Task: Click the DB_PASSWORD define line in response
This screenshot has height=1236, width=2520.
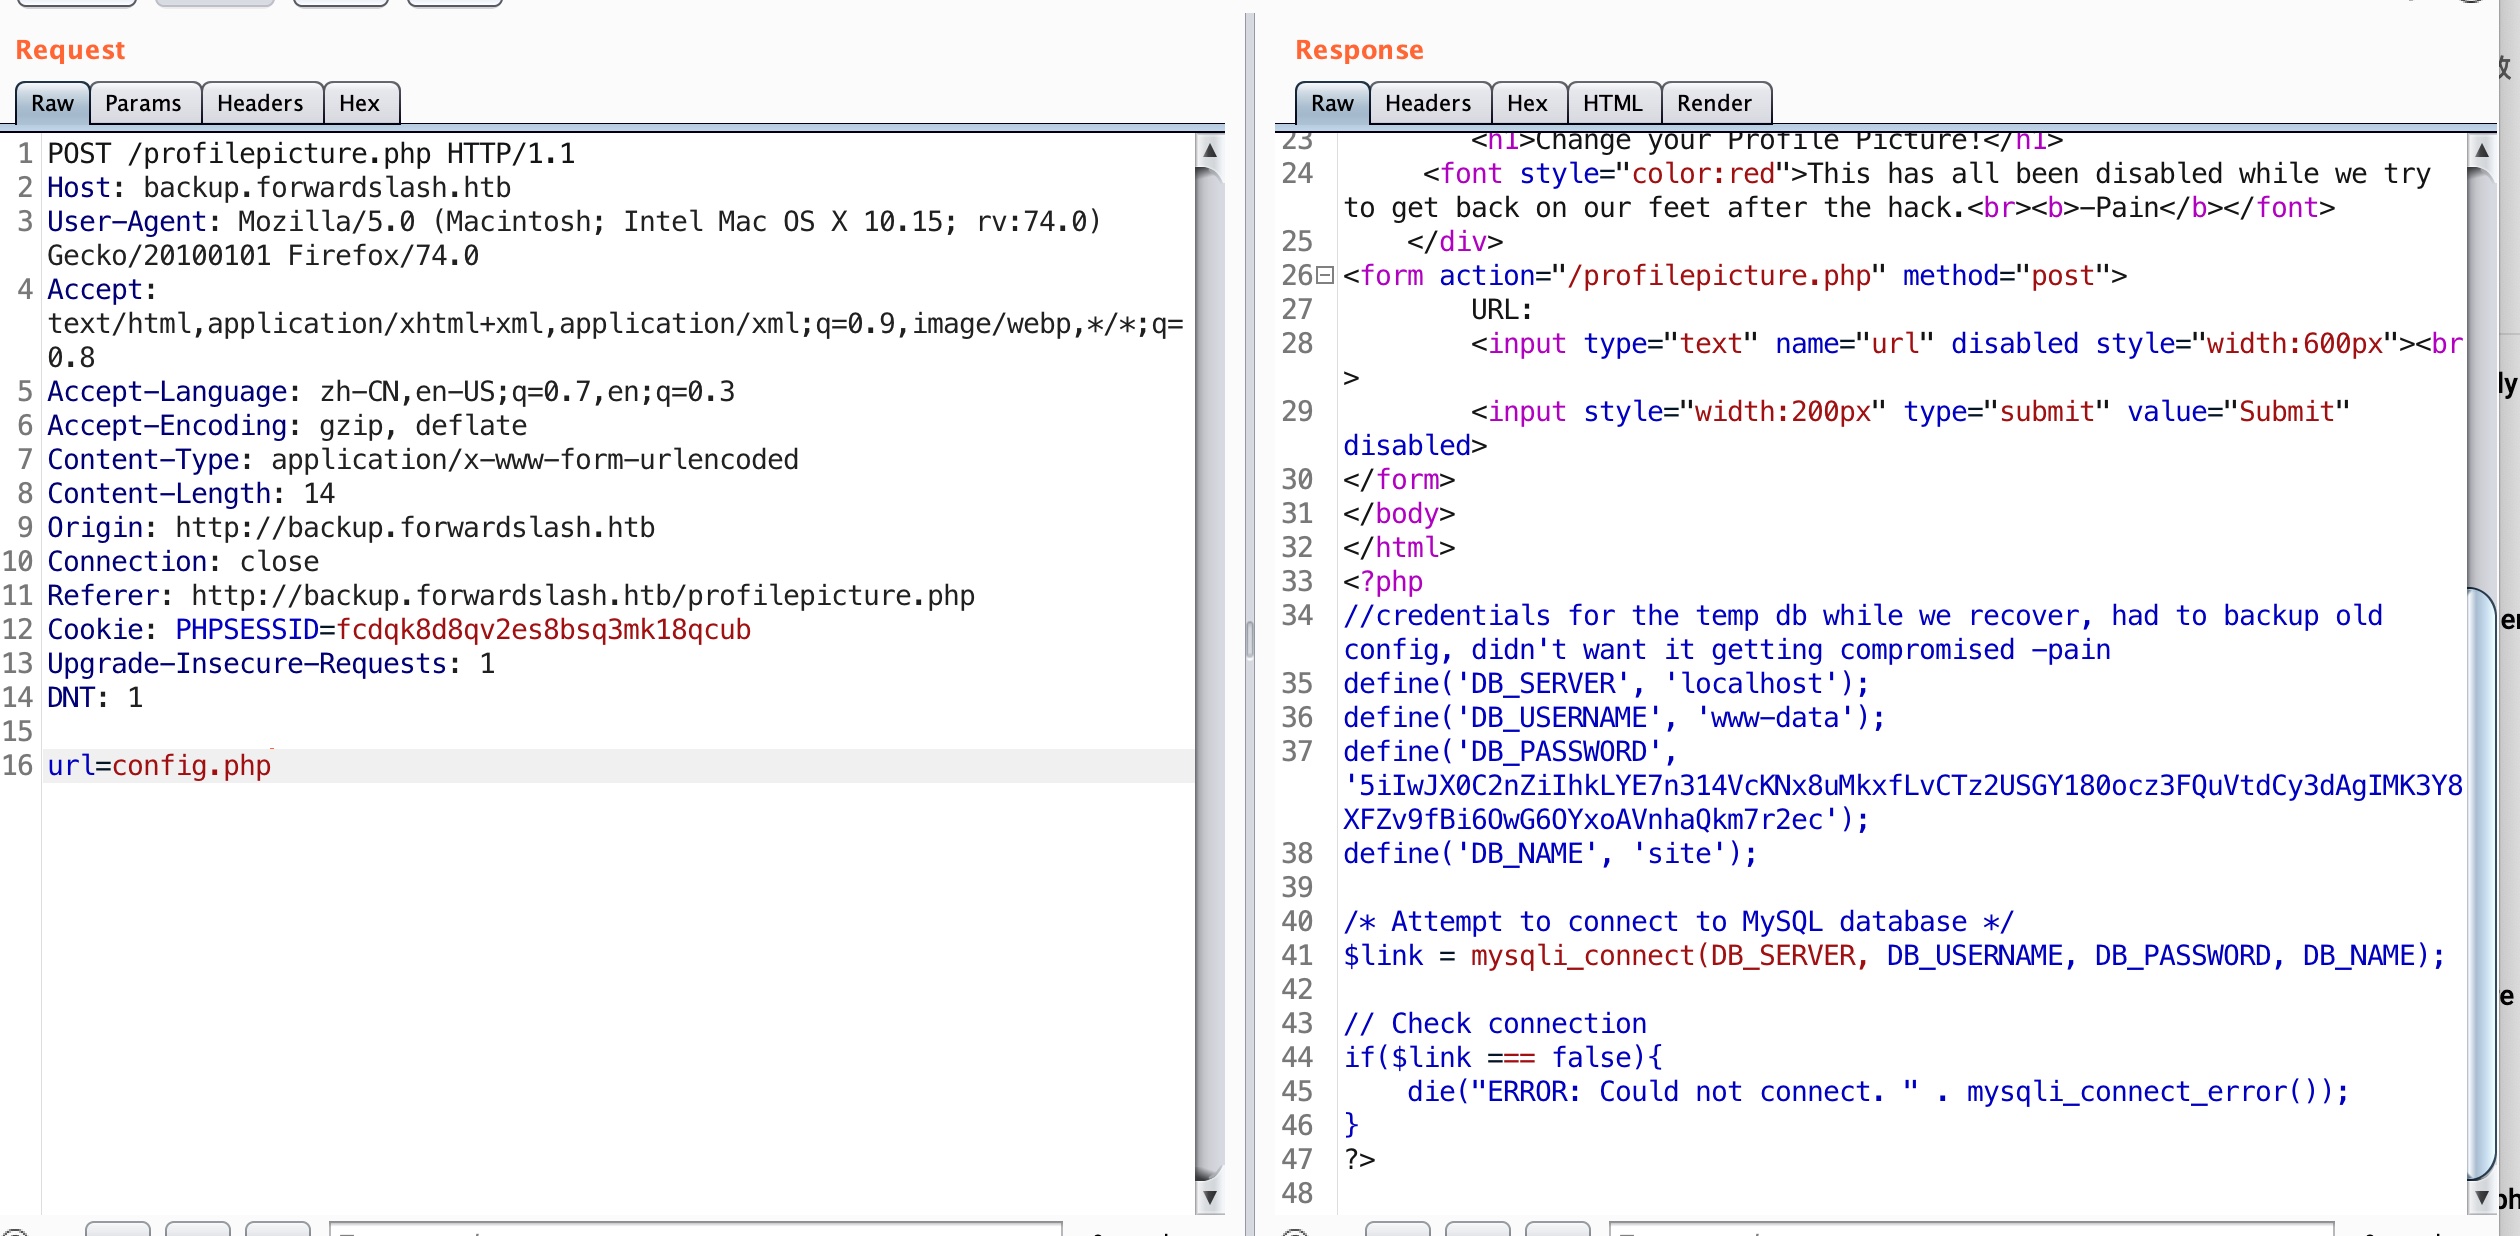Action: [1509, 752]
